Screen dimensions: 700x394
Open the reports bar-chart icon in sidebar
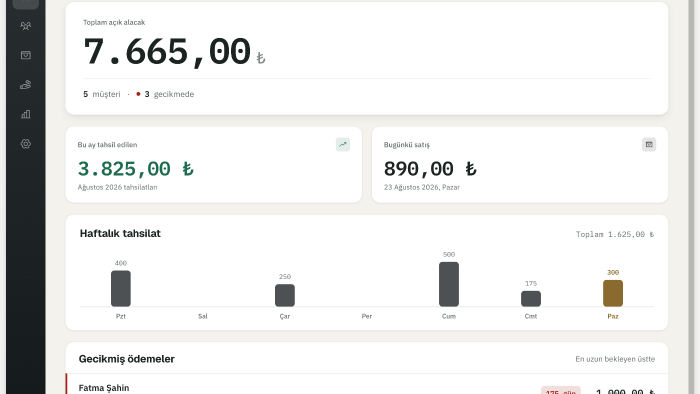(25, 114)
